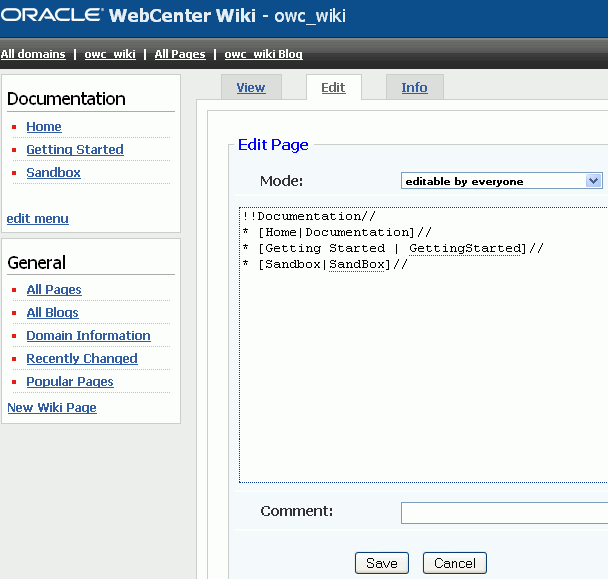Open the Info tab

(x=414, y=88)
